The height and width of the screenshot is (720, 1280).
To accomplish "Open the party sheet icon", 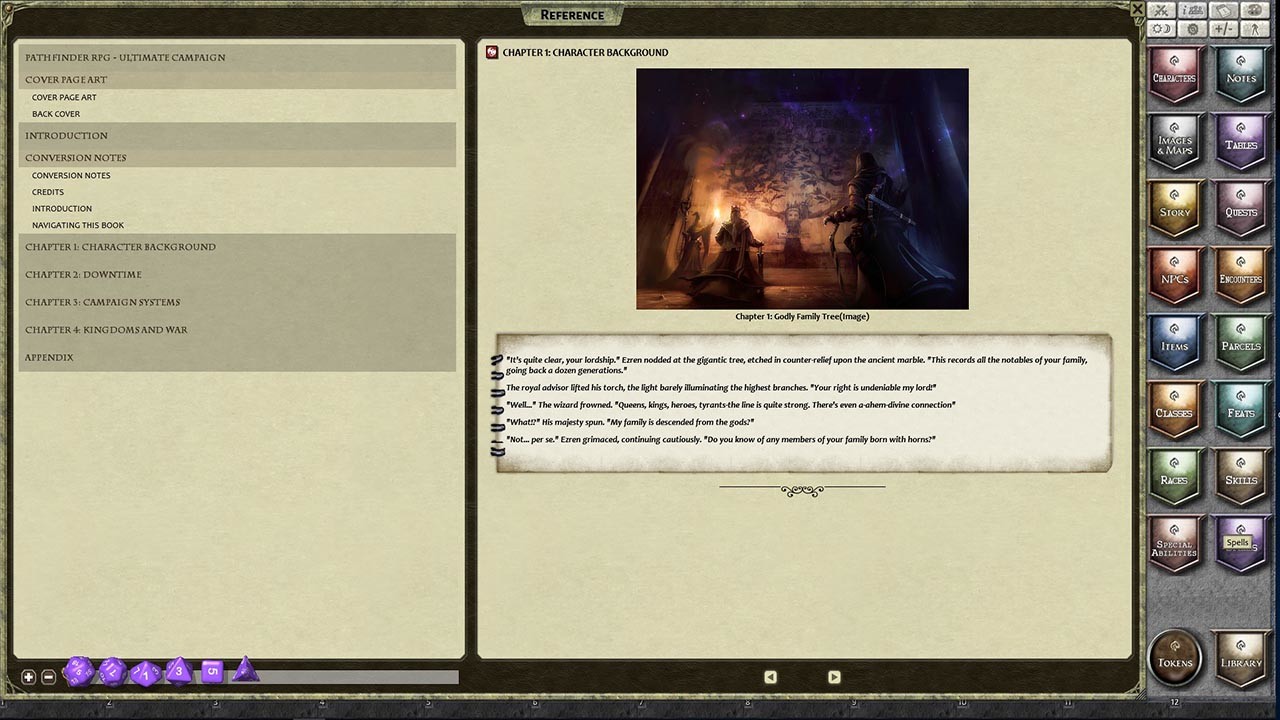I will pos(1192,10).
